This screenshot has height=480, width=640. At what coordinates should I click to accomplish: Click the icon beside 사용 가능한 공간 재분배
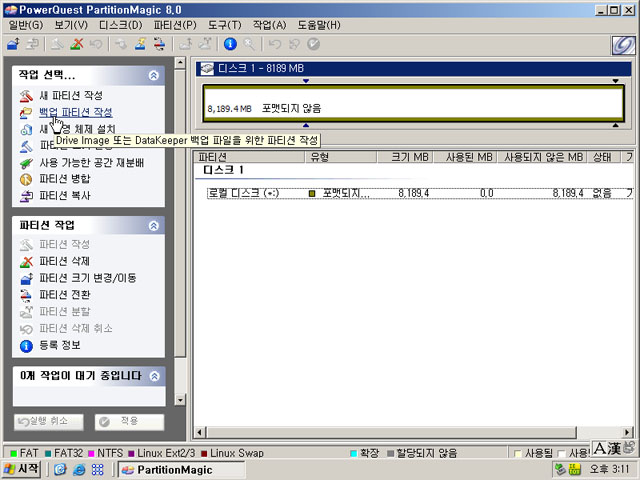26,163
